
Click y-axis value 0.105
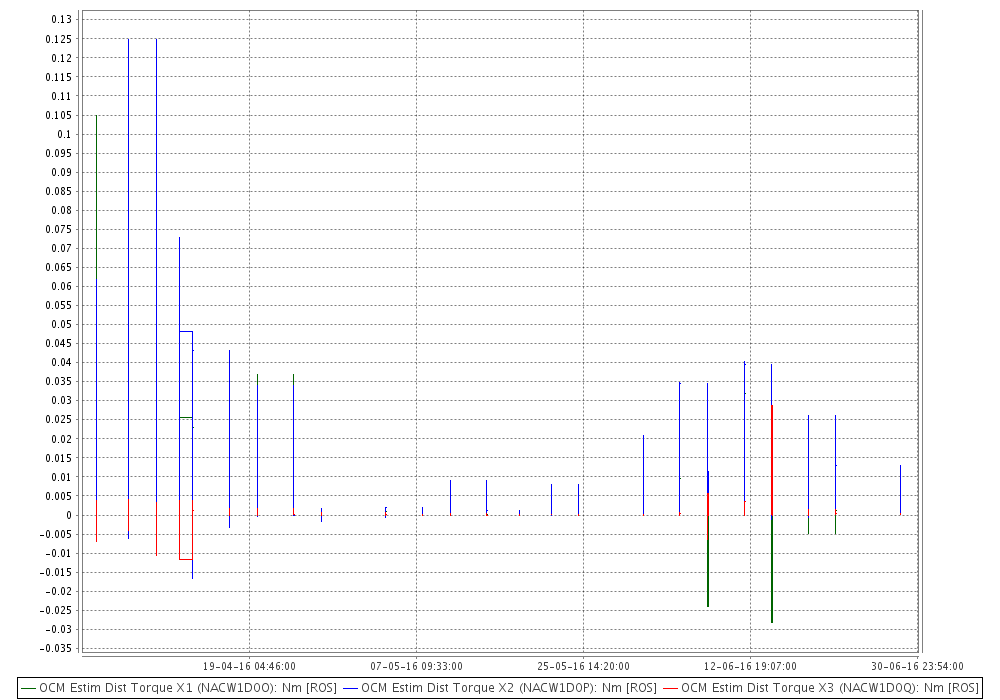click(59, 115)
